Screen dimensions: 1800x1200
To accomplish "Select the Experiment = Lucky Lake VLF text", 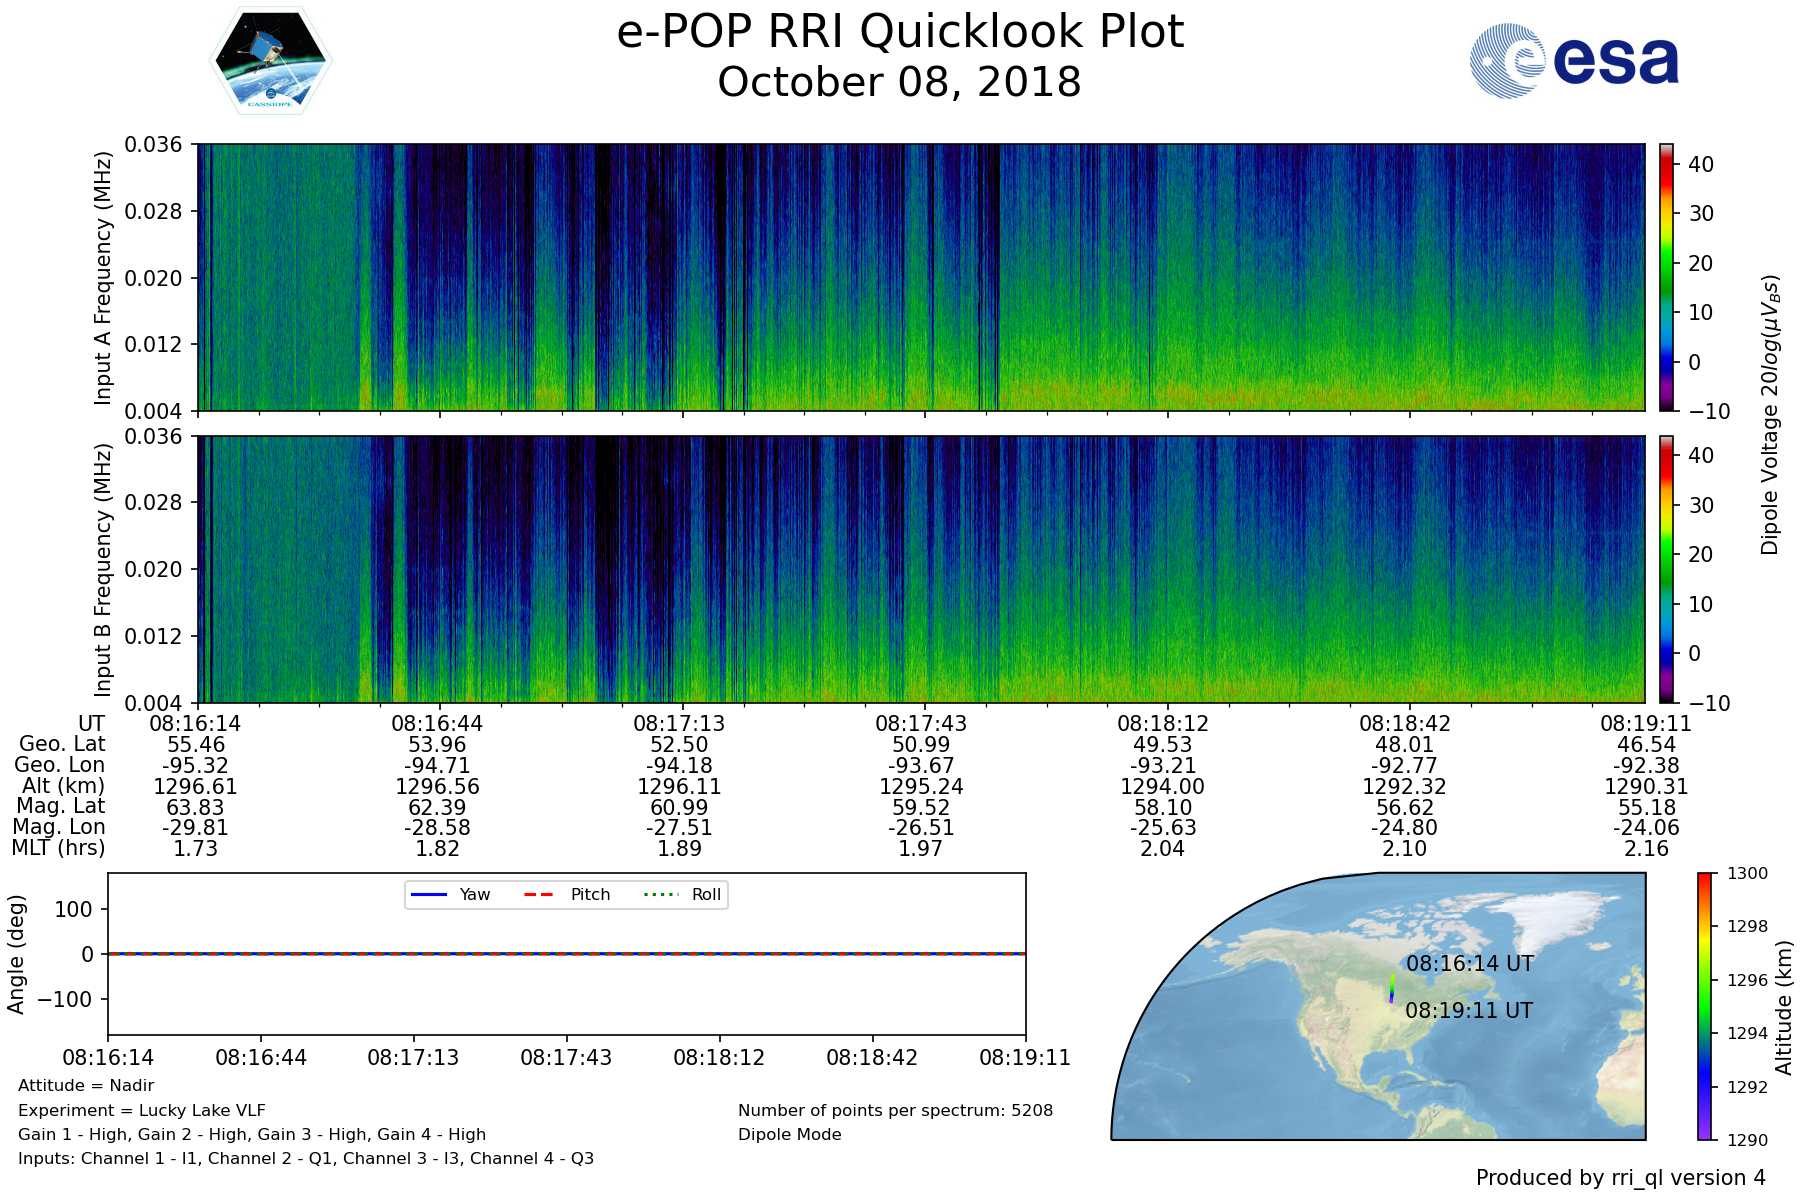I will pos(142,1110).
